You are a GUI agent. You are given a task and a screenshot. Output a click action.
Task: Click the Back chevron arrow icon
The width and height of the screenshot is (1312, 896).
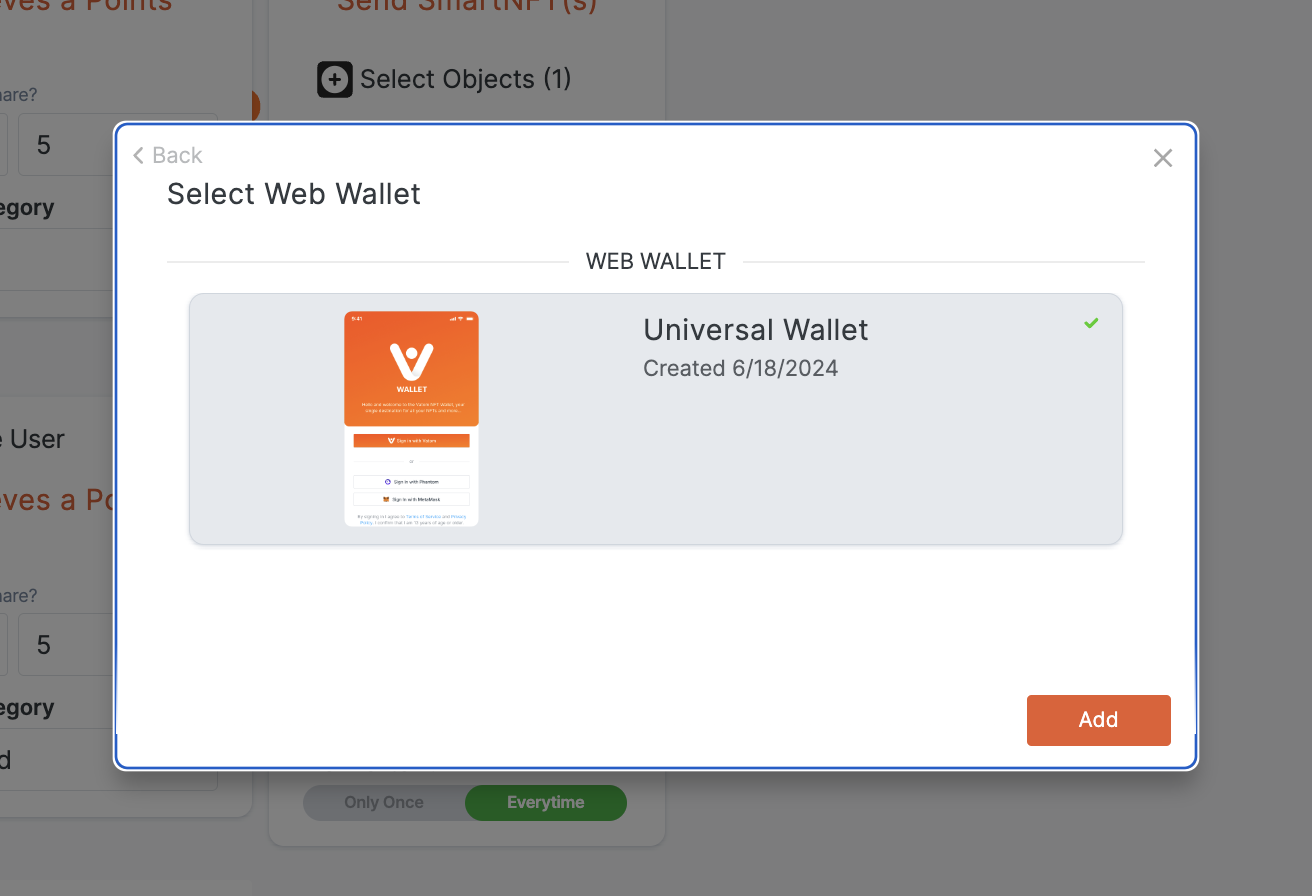click(x=139, y=155)
